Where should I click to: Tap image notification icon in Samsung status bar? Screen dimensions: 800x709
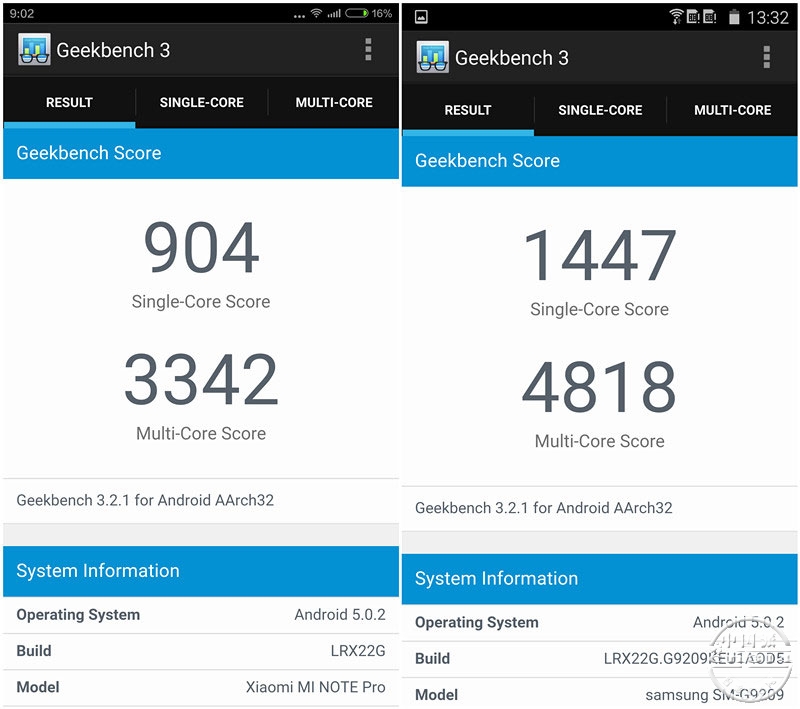(x=421, y=17)
